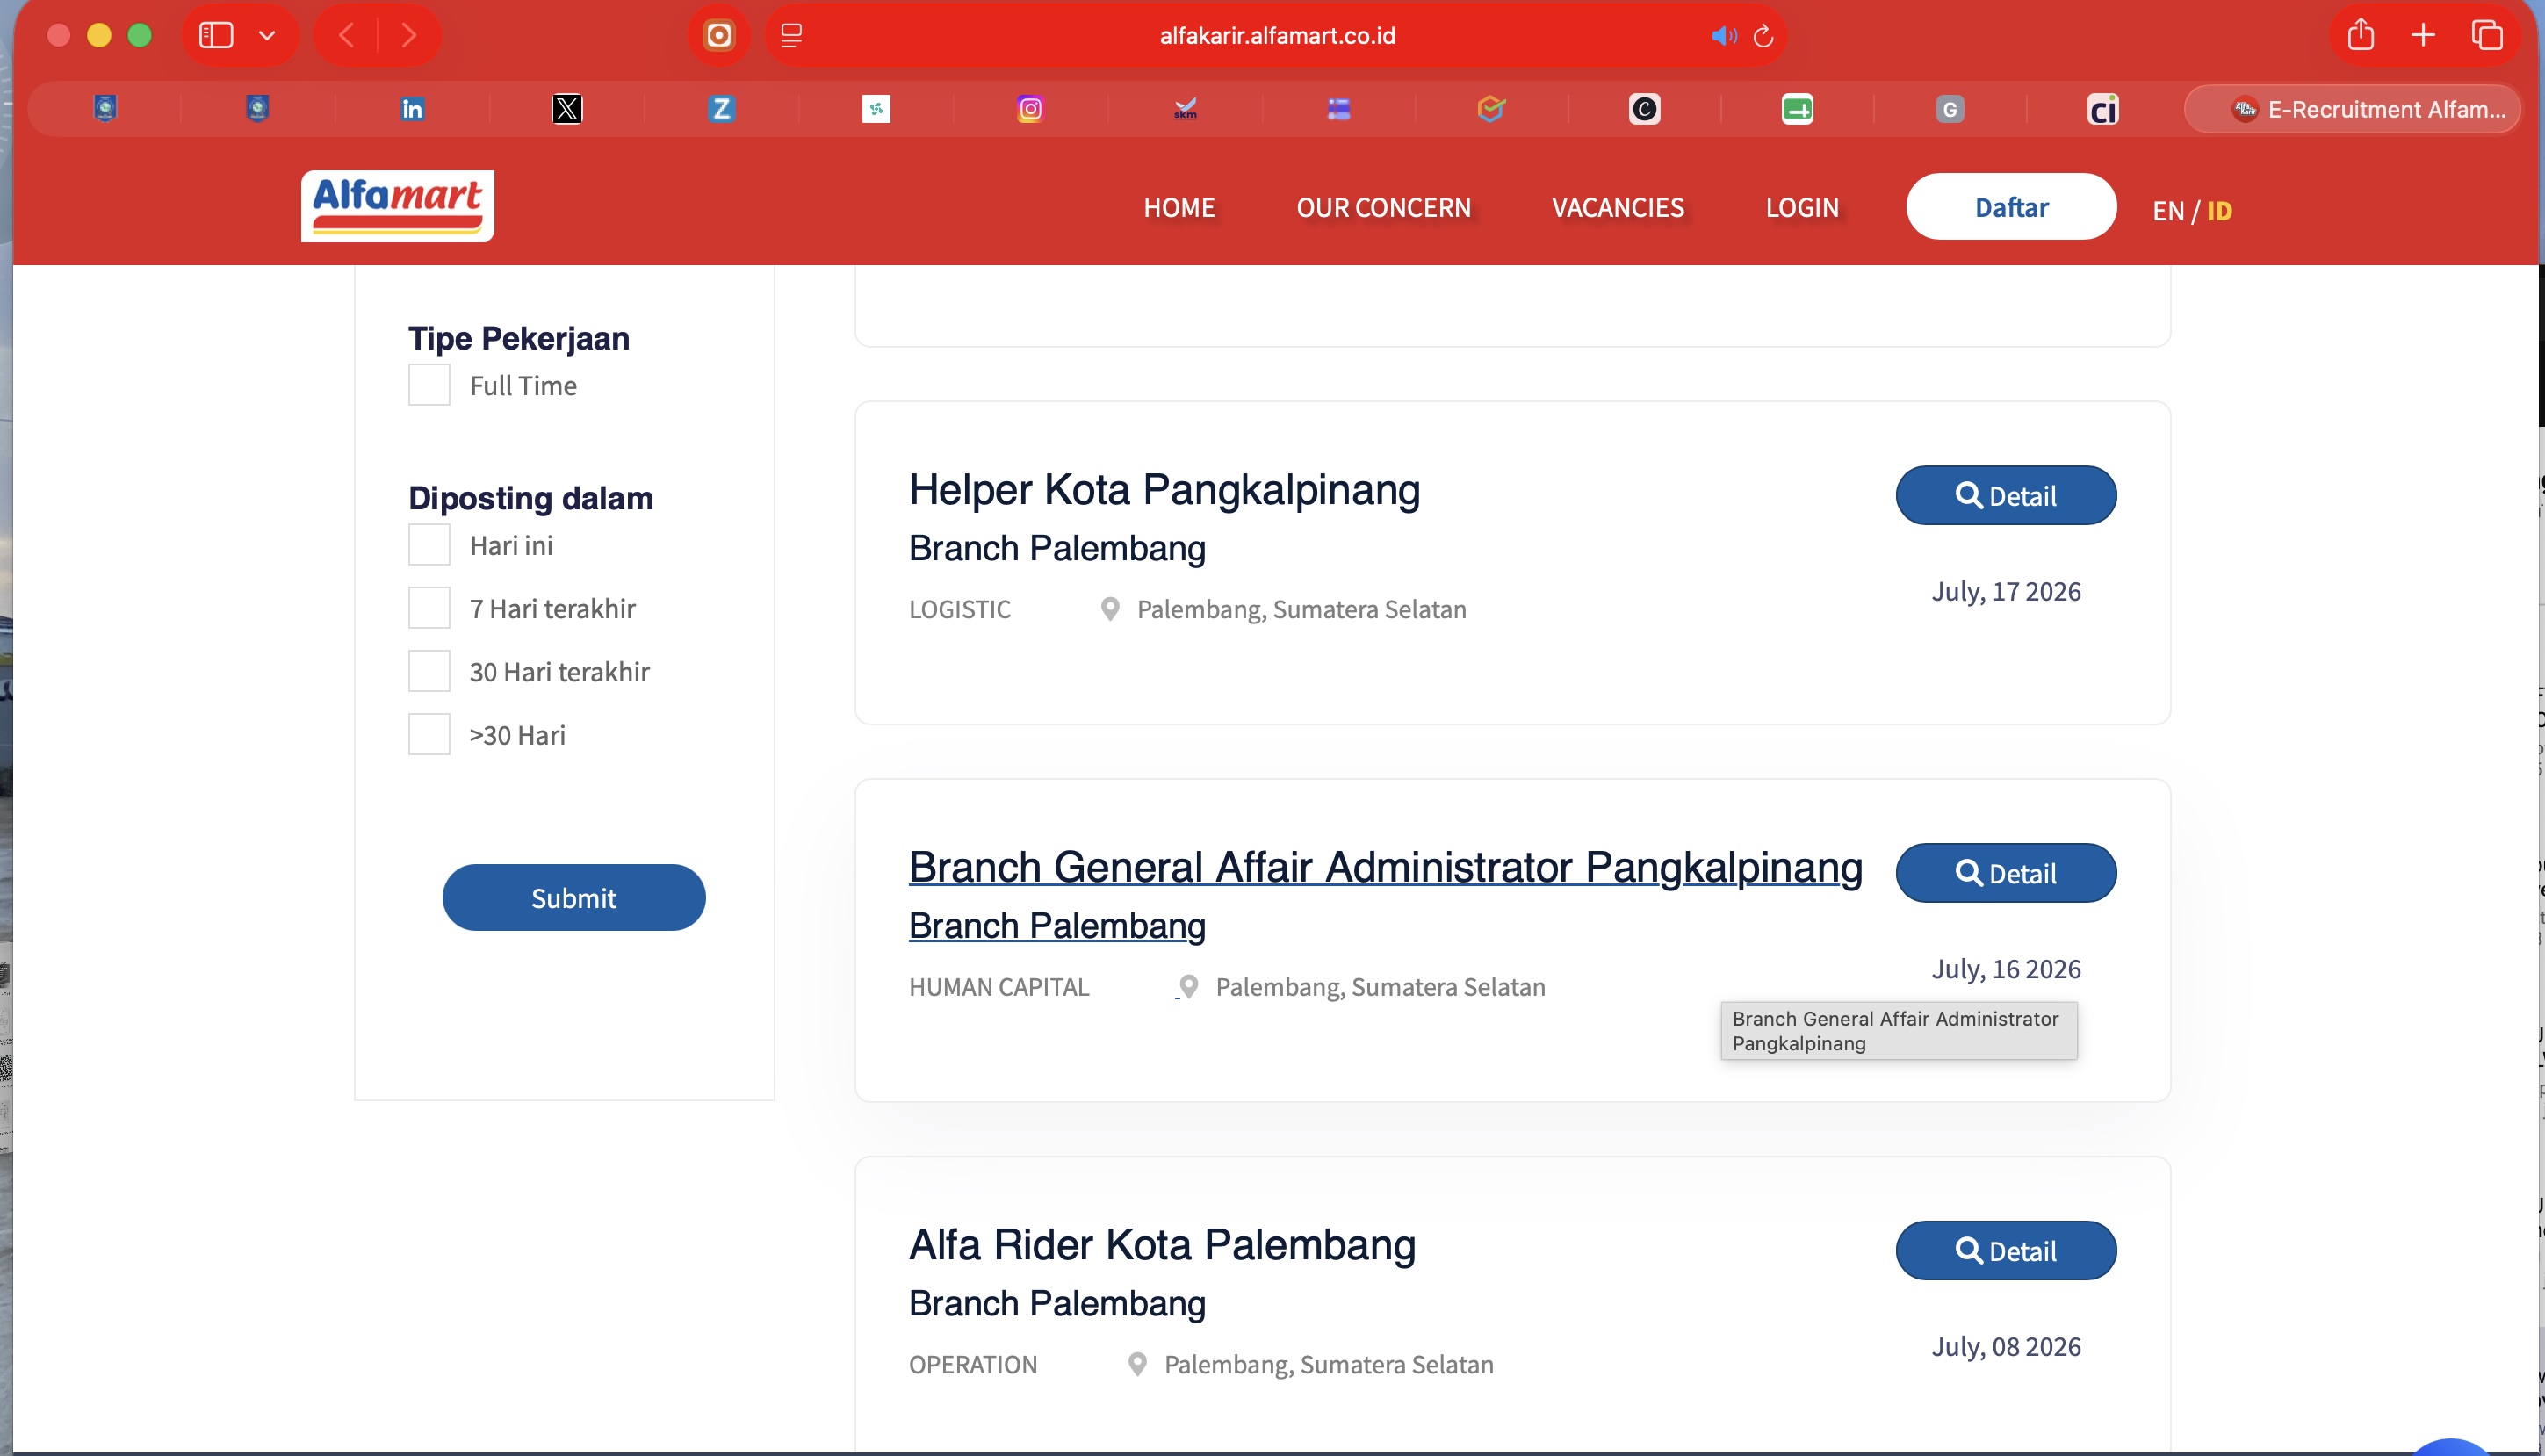Viewport: 2545px width, 1456px height.
Task: Switch to the orange checkmark box tab
Action: tap(1491, 109)
